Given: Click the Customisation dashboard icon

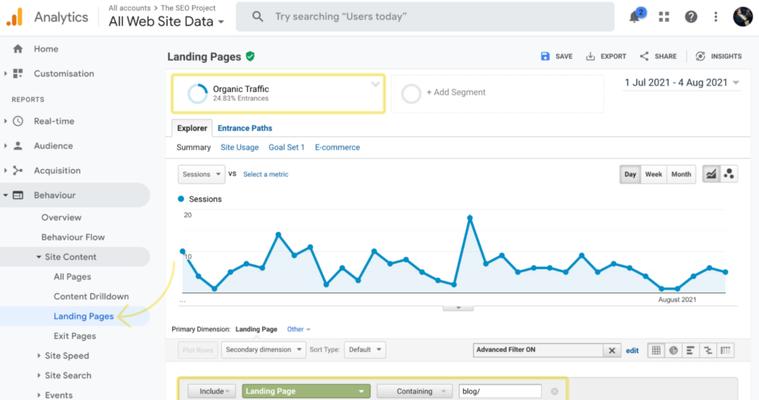Looking at the screenshot, I should point(18,74).
